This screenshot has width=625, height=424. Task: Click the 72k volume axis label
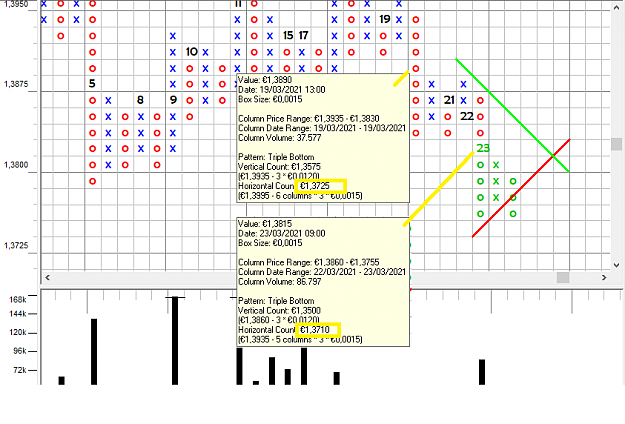tap(20, 370)
